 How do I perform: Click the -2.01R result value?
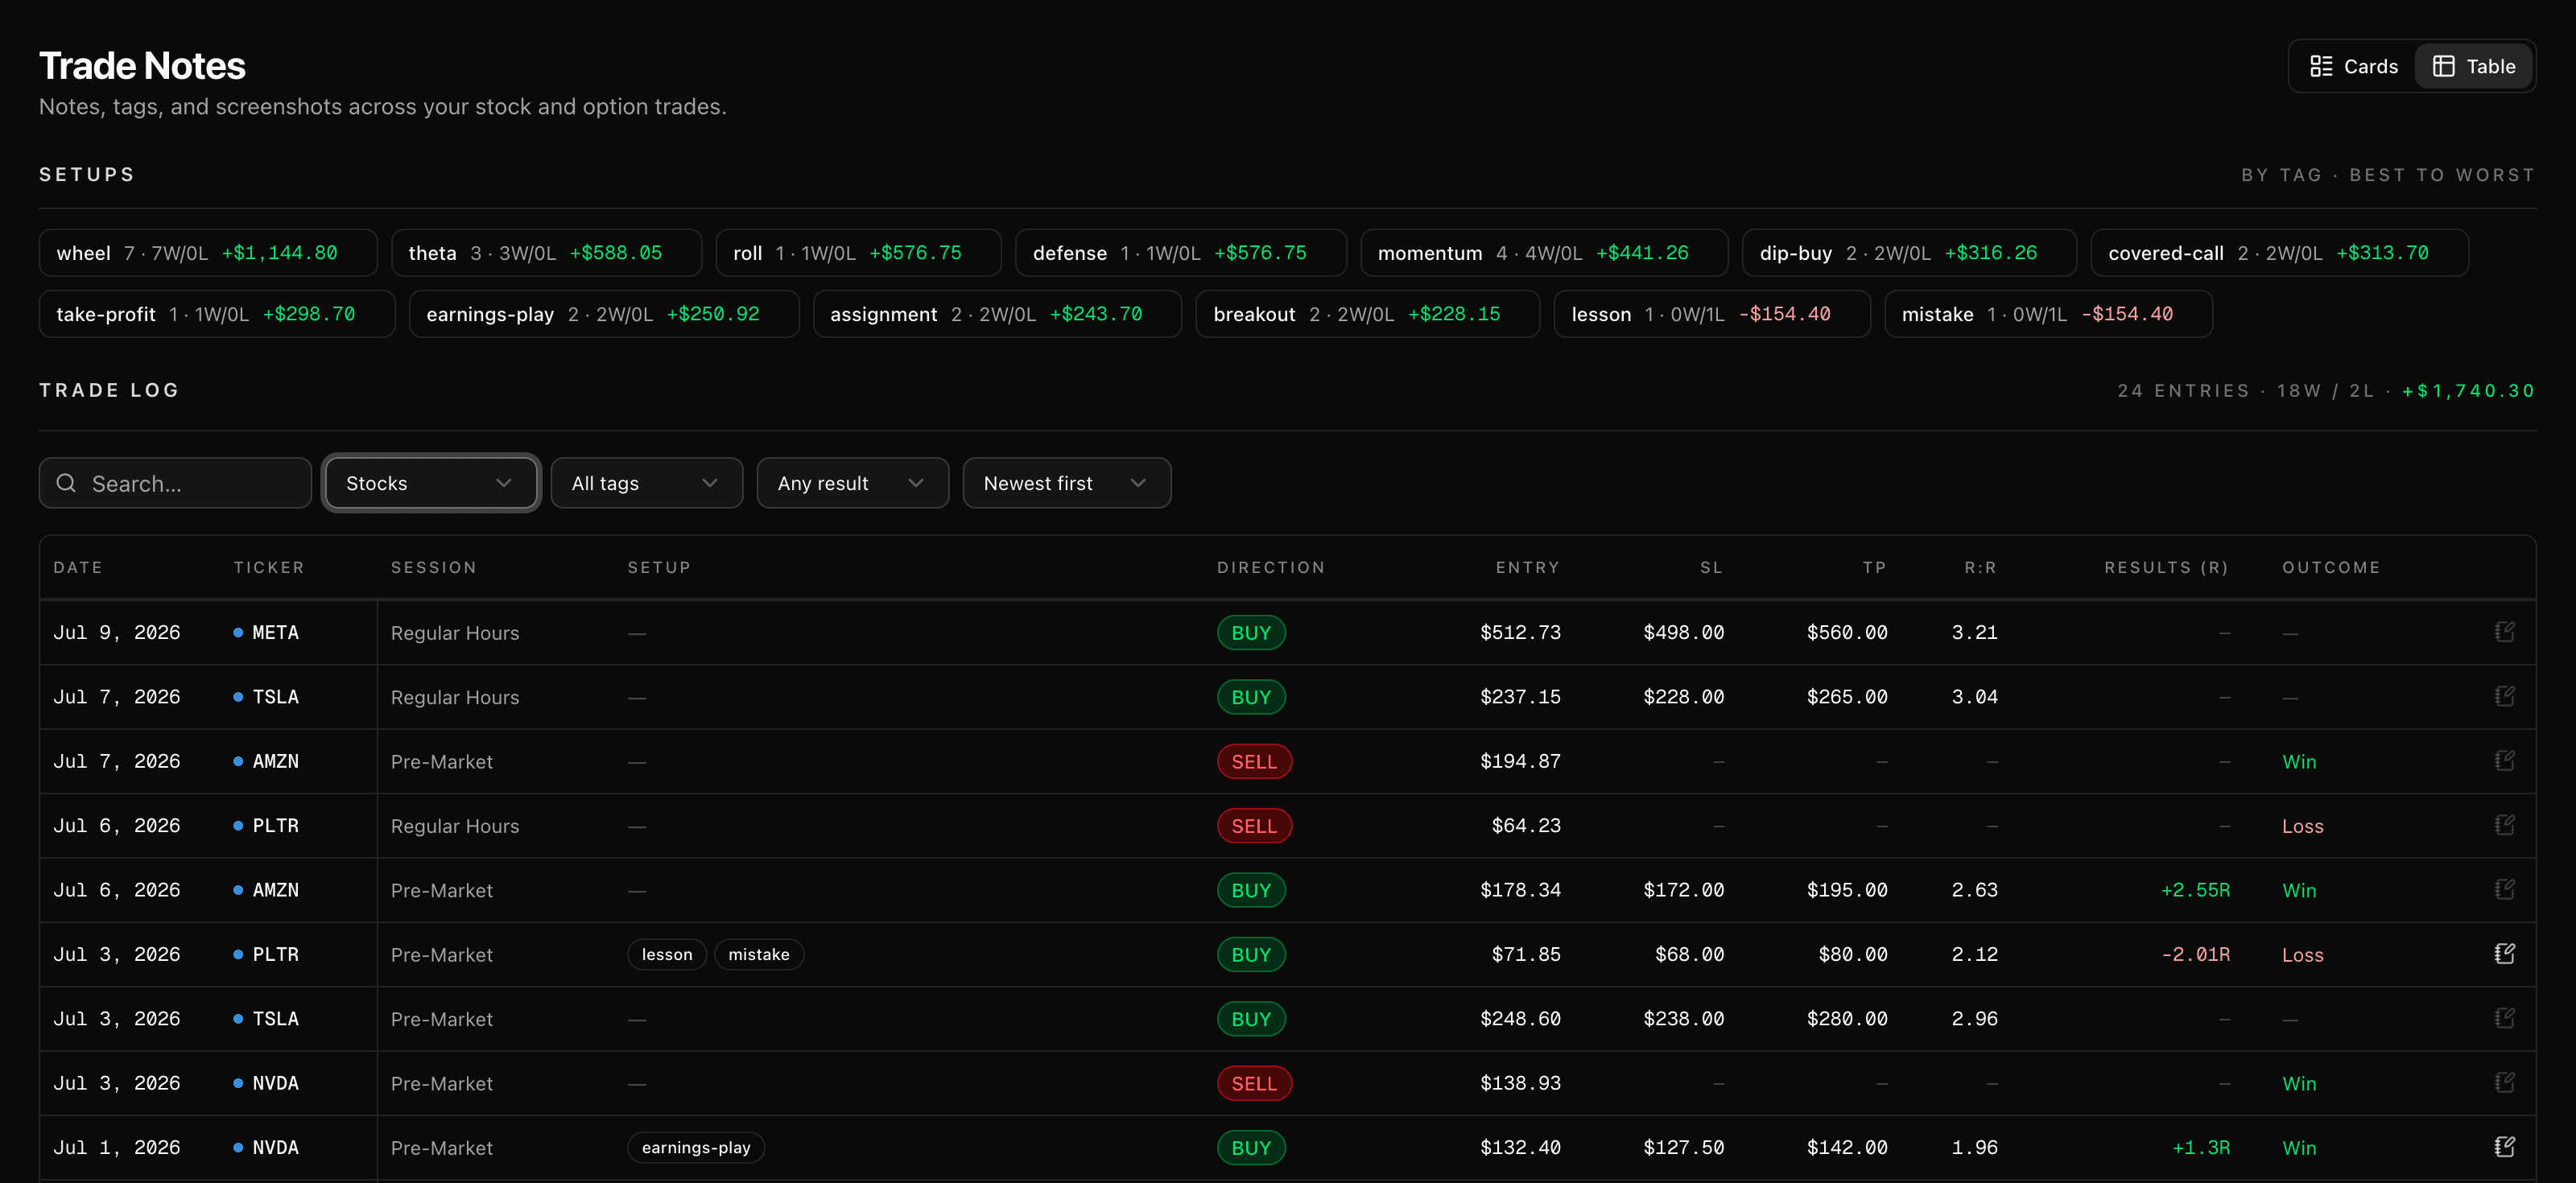2195,954
